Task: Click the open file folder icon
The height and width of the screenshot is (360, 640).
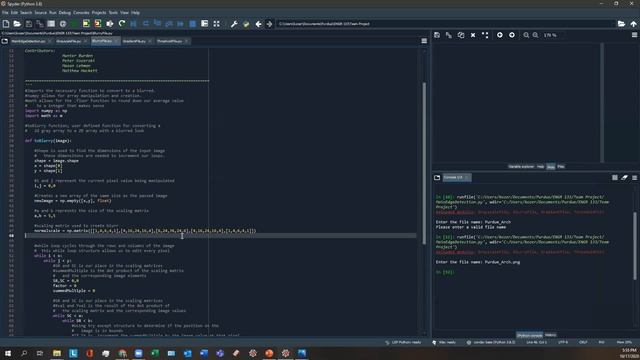Action: click(x=17, y=24)
